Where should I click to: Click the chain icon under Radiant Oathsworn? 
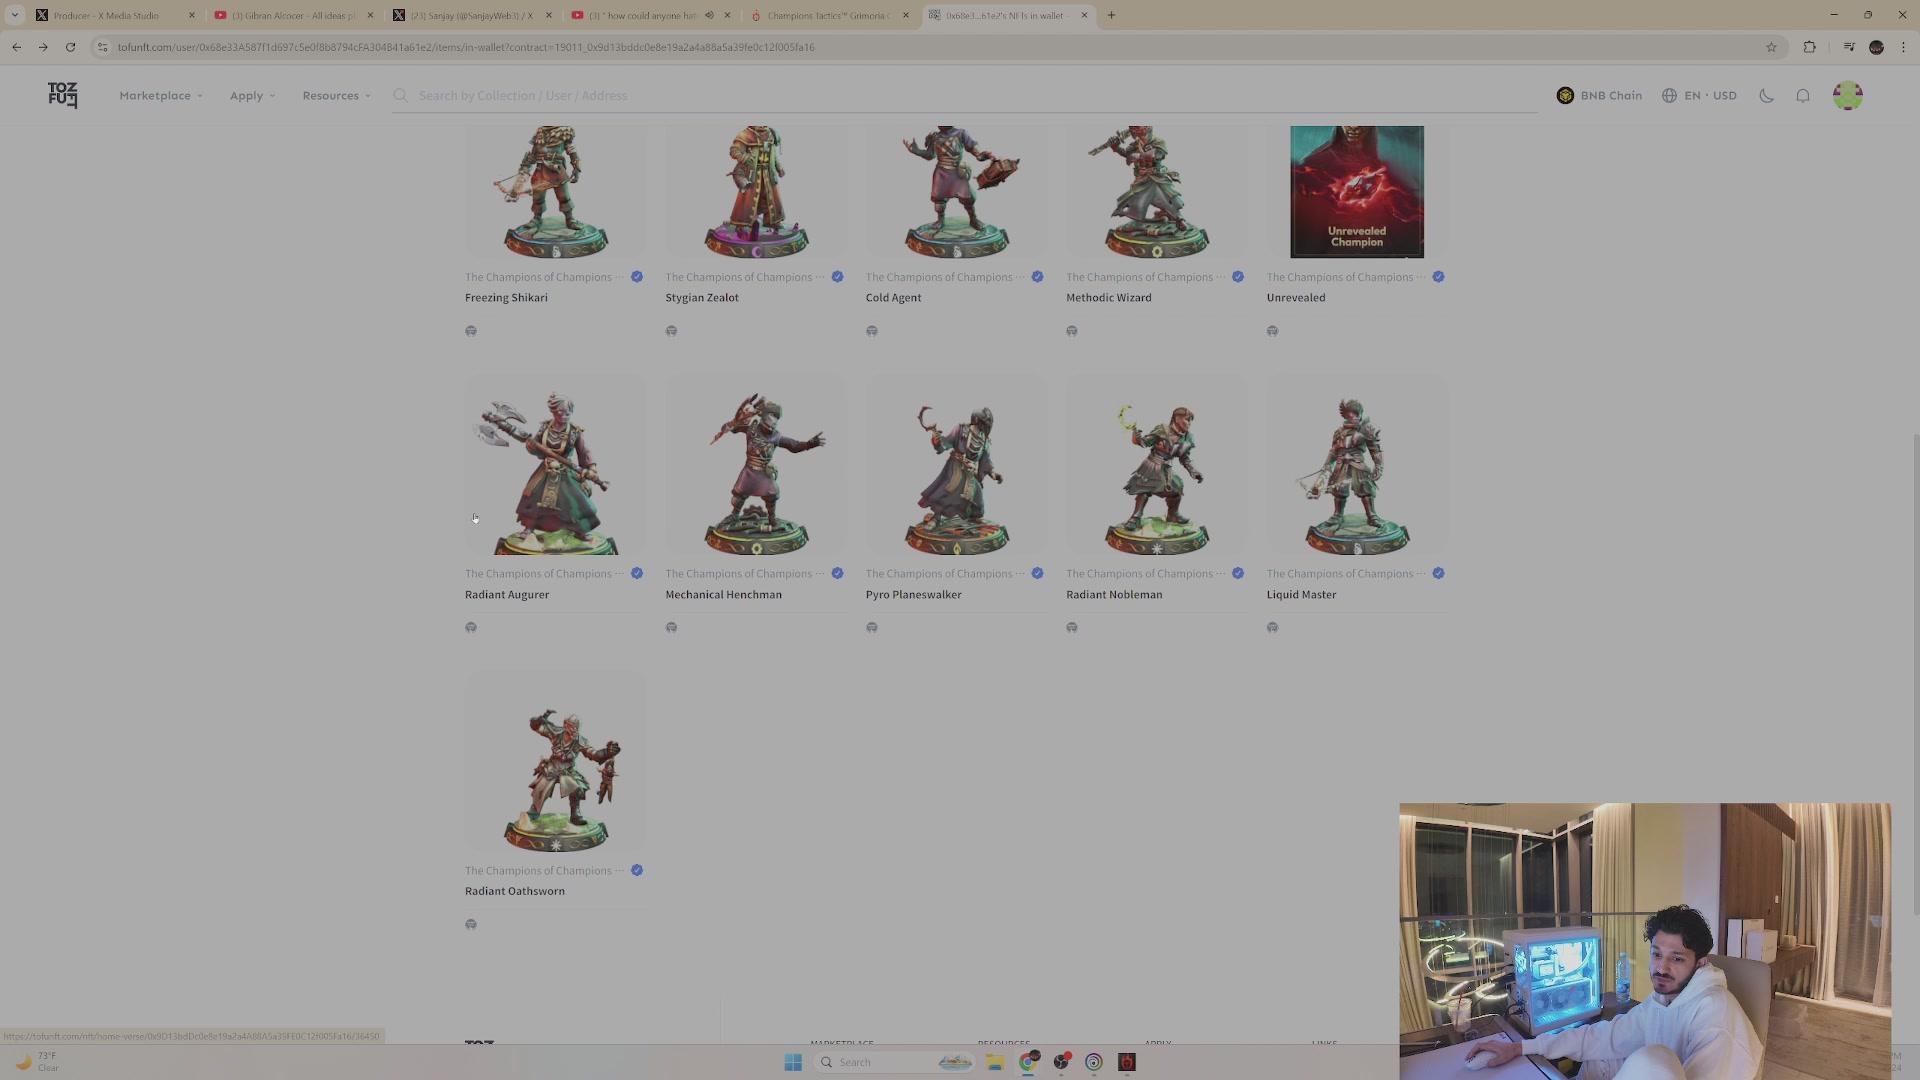pos(471,925)
